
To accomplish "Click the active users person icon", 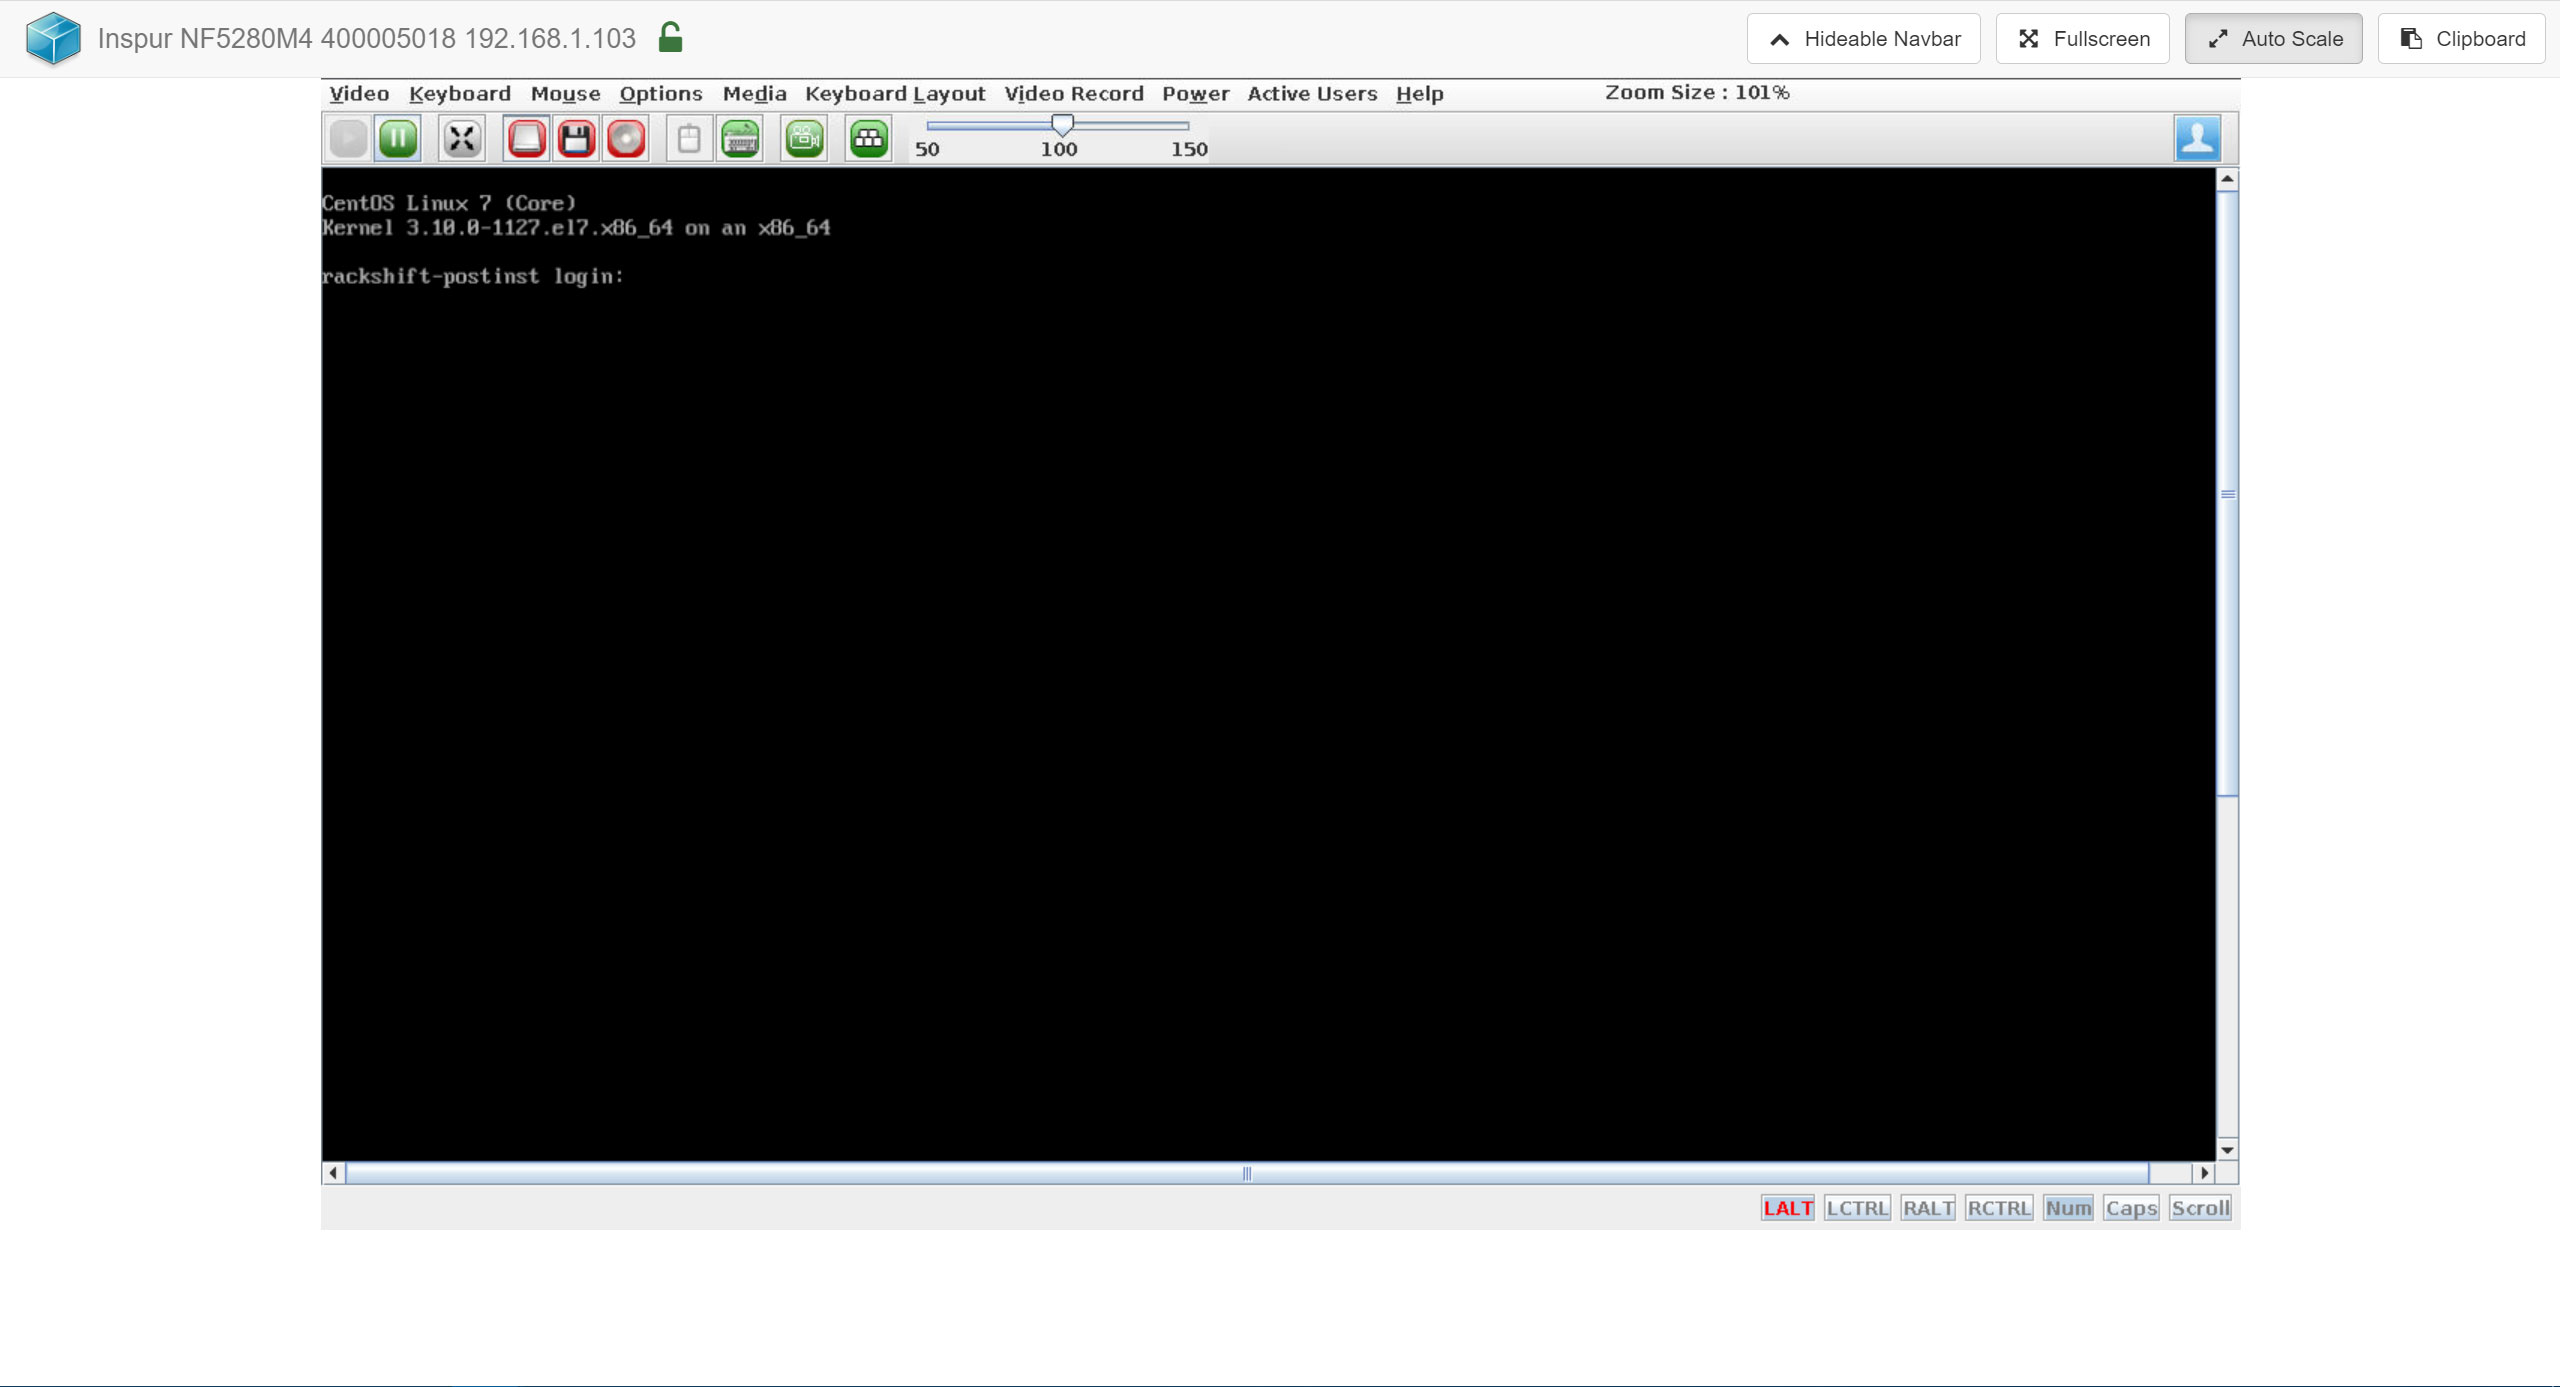I will coord(2198,138).
